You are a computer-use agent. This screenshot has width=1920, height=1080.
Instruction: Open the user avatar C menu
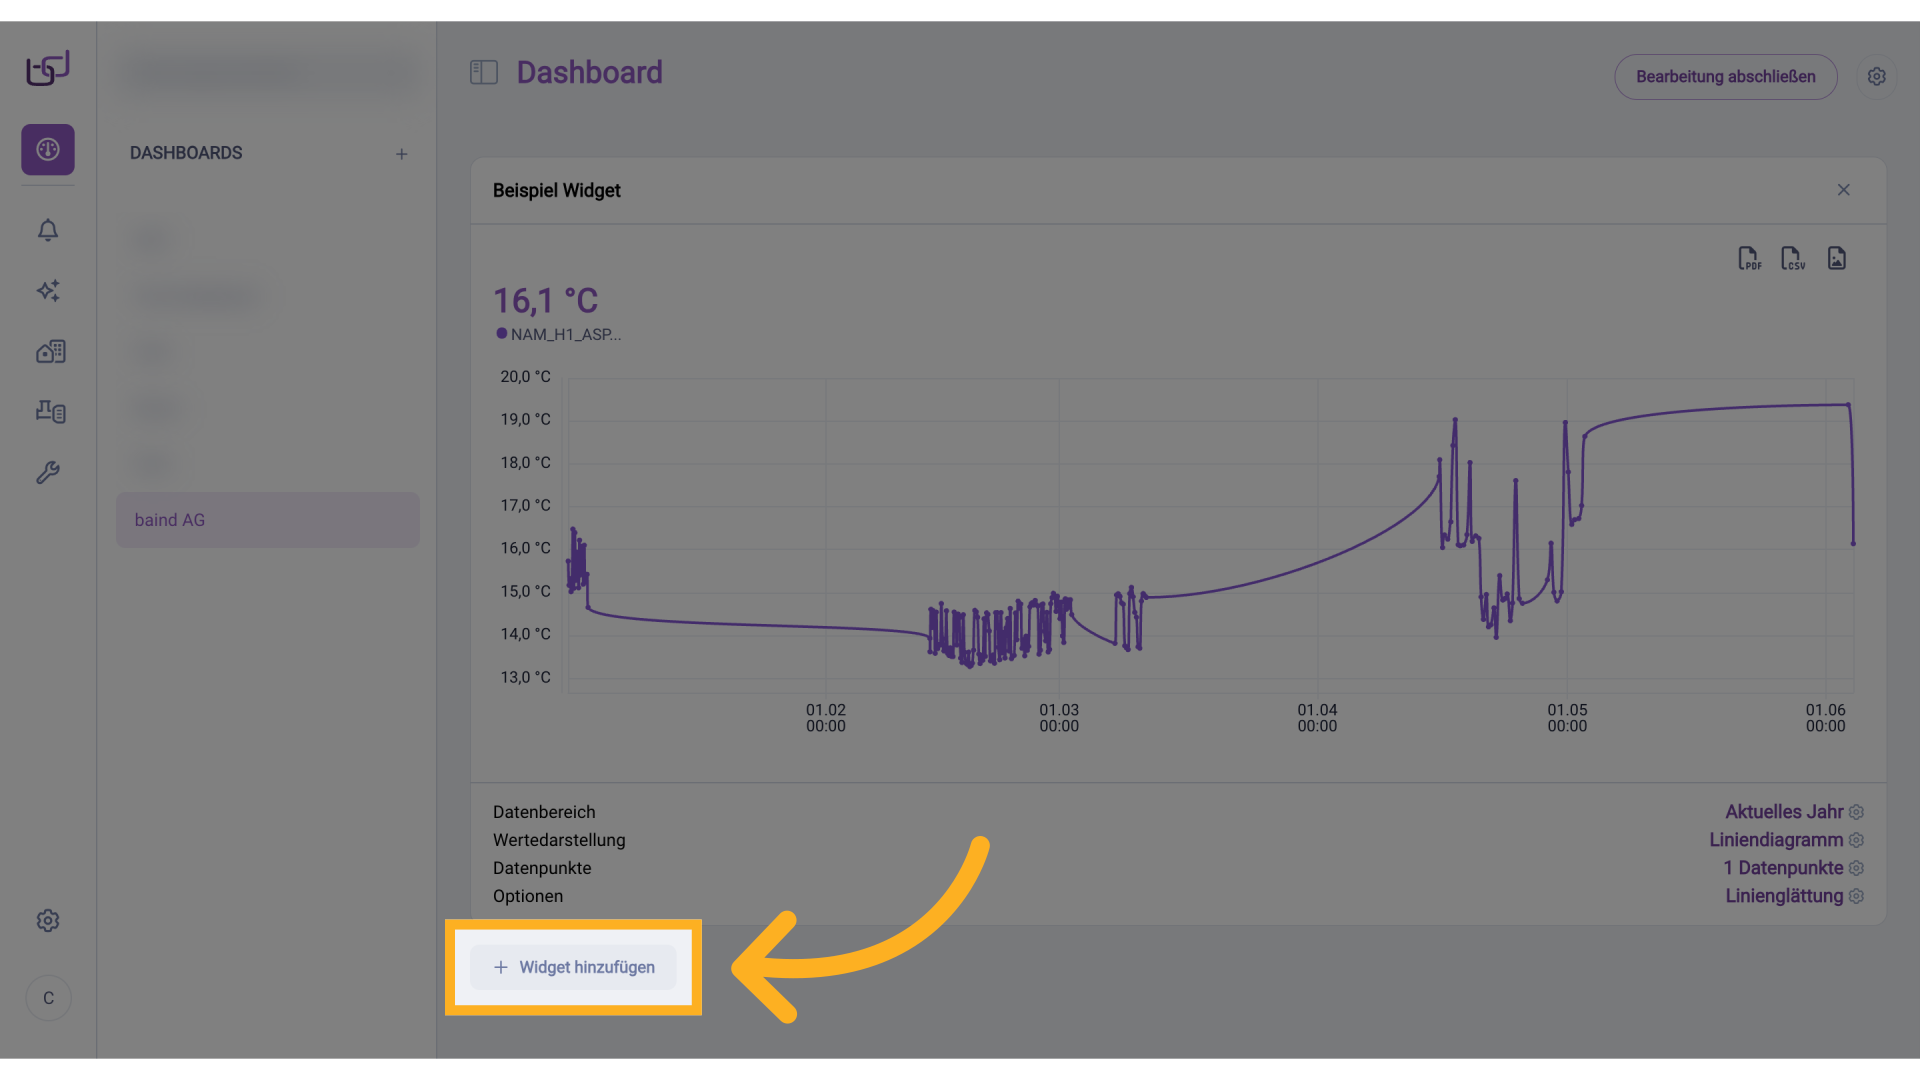click(48, 998)
